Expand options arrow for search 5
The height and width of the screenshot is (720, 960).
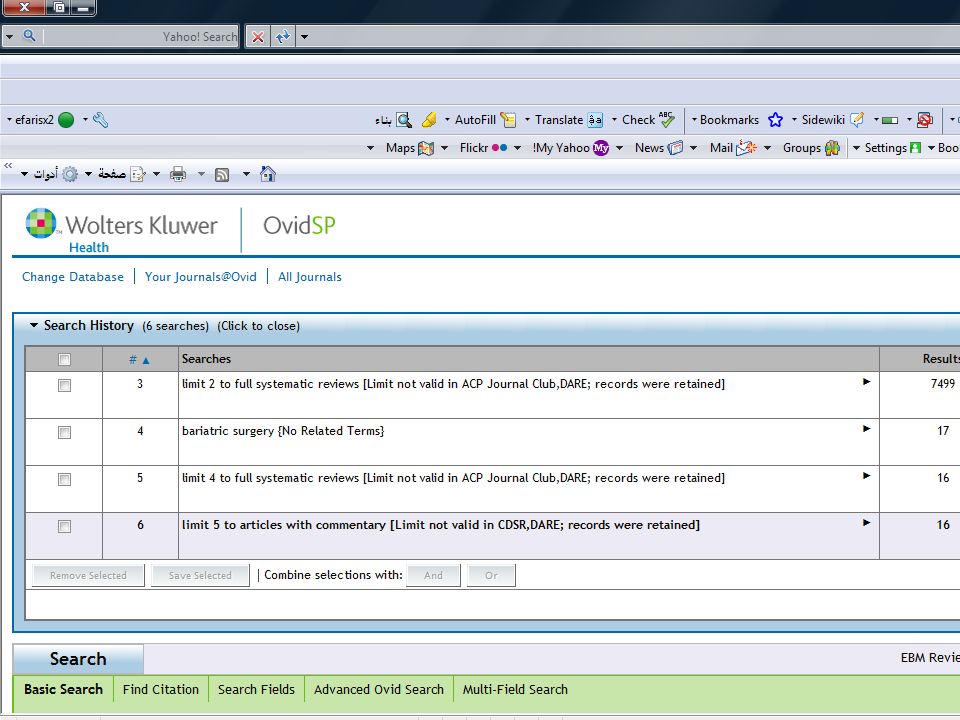[866, 476]
